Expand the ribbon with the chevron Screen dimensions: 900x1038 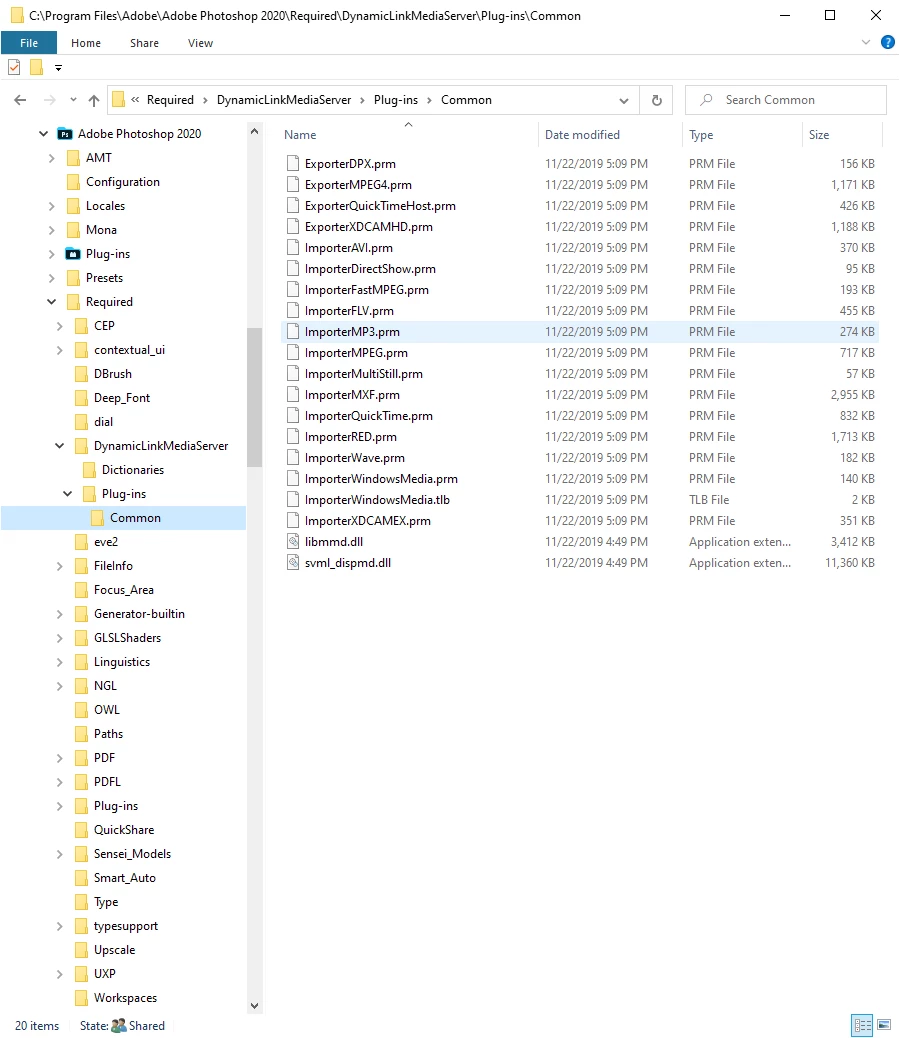866,42
